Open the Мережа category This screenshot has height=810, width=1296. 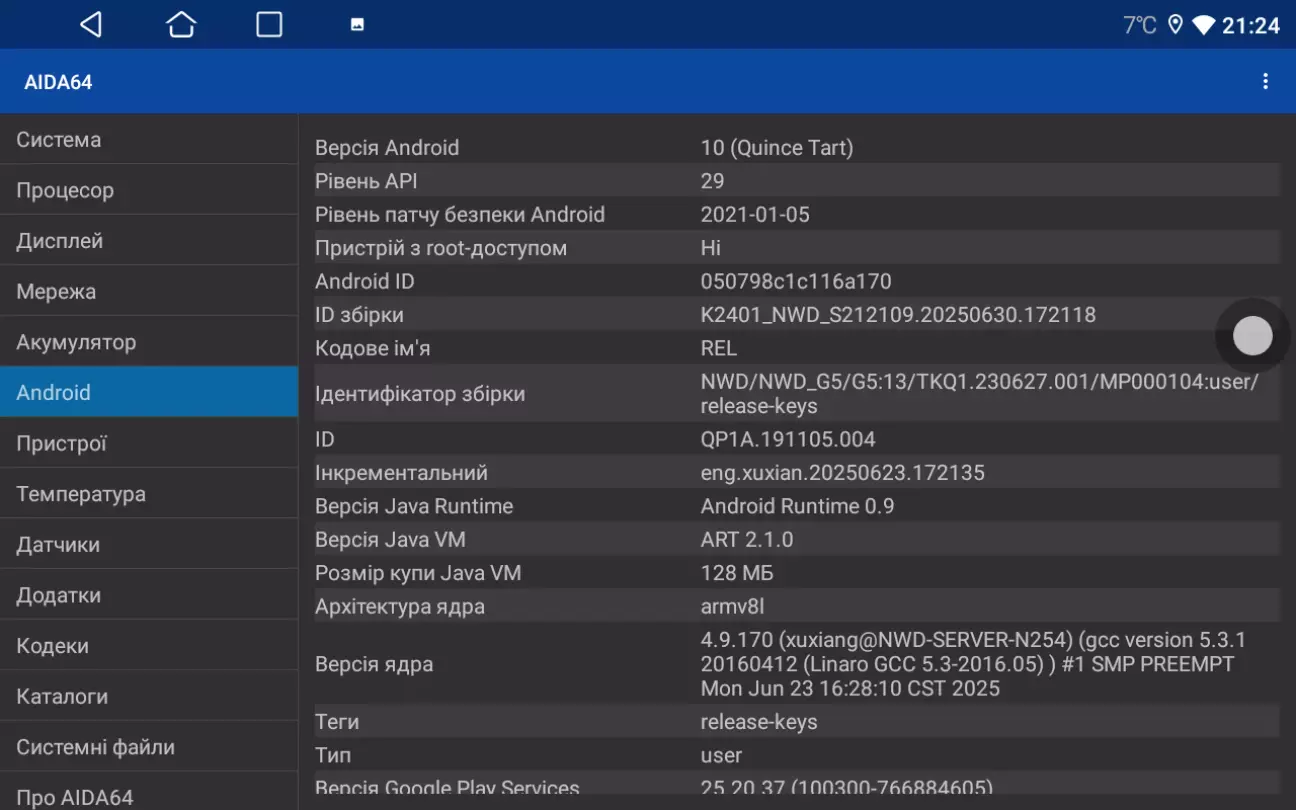tap(149, 292)
